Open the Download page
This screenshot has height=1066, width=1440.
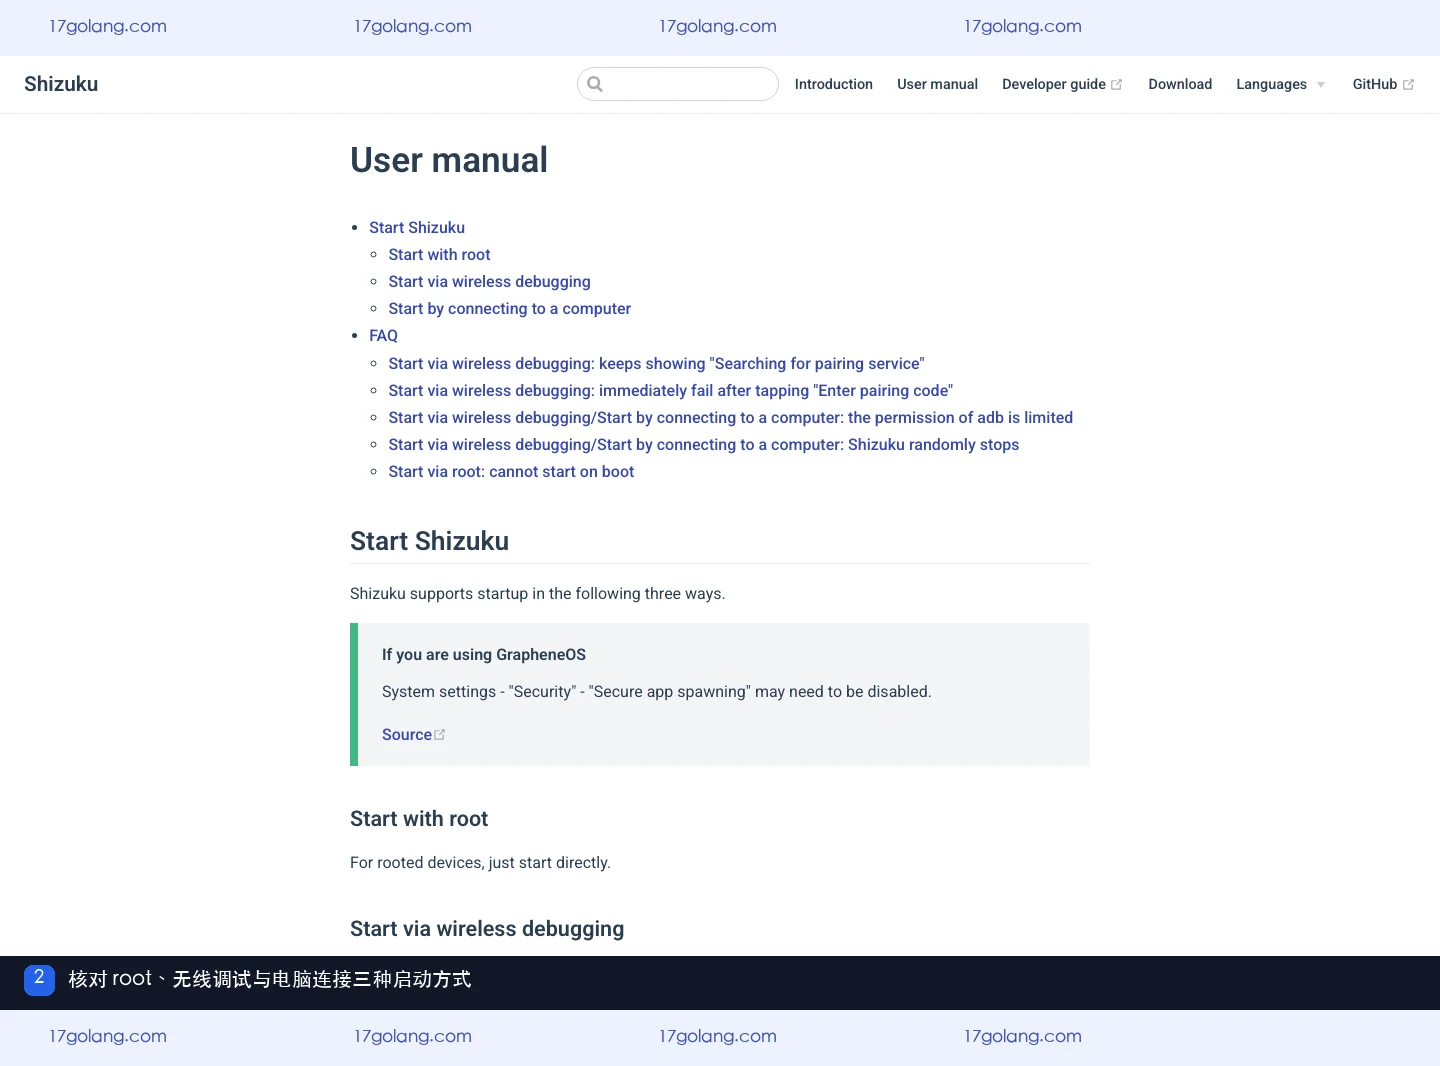point(1180,84)
